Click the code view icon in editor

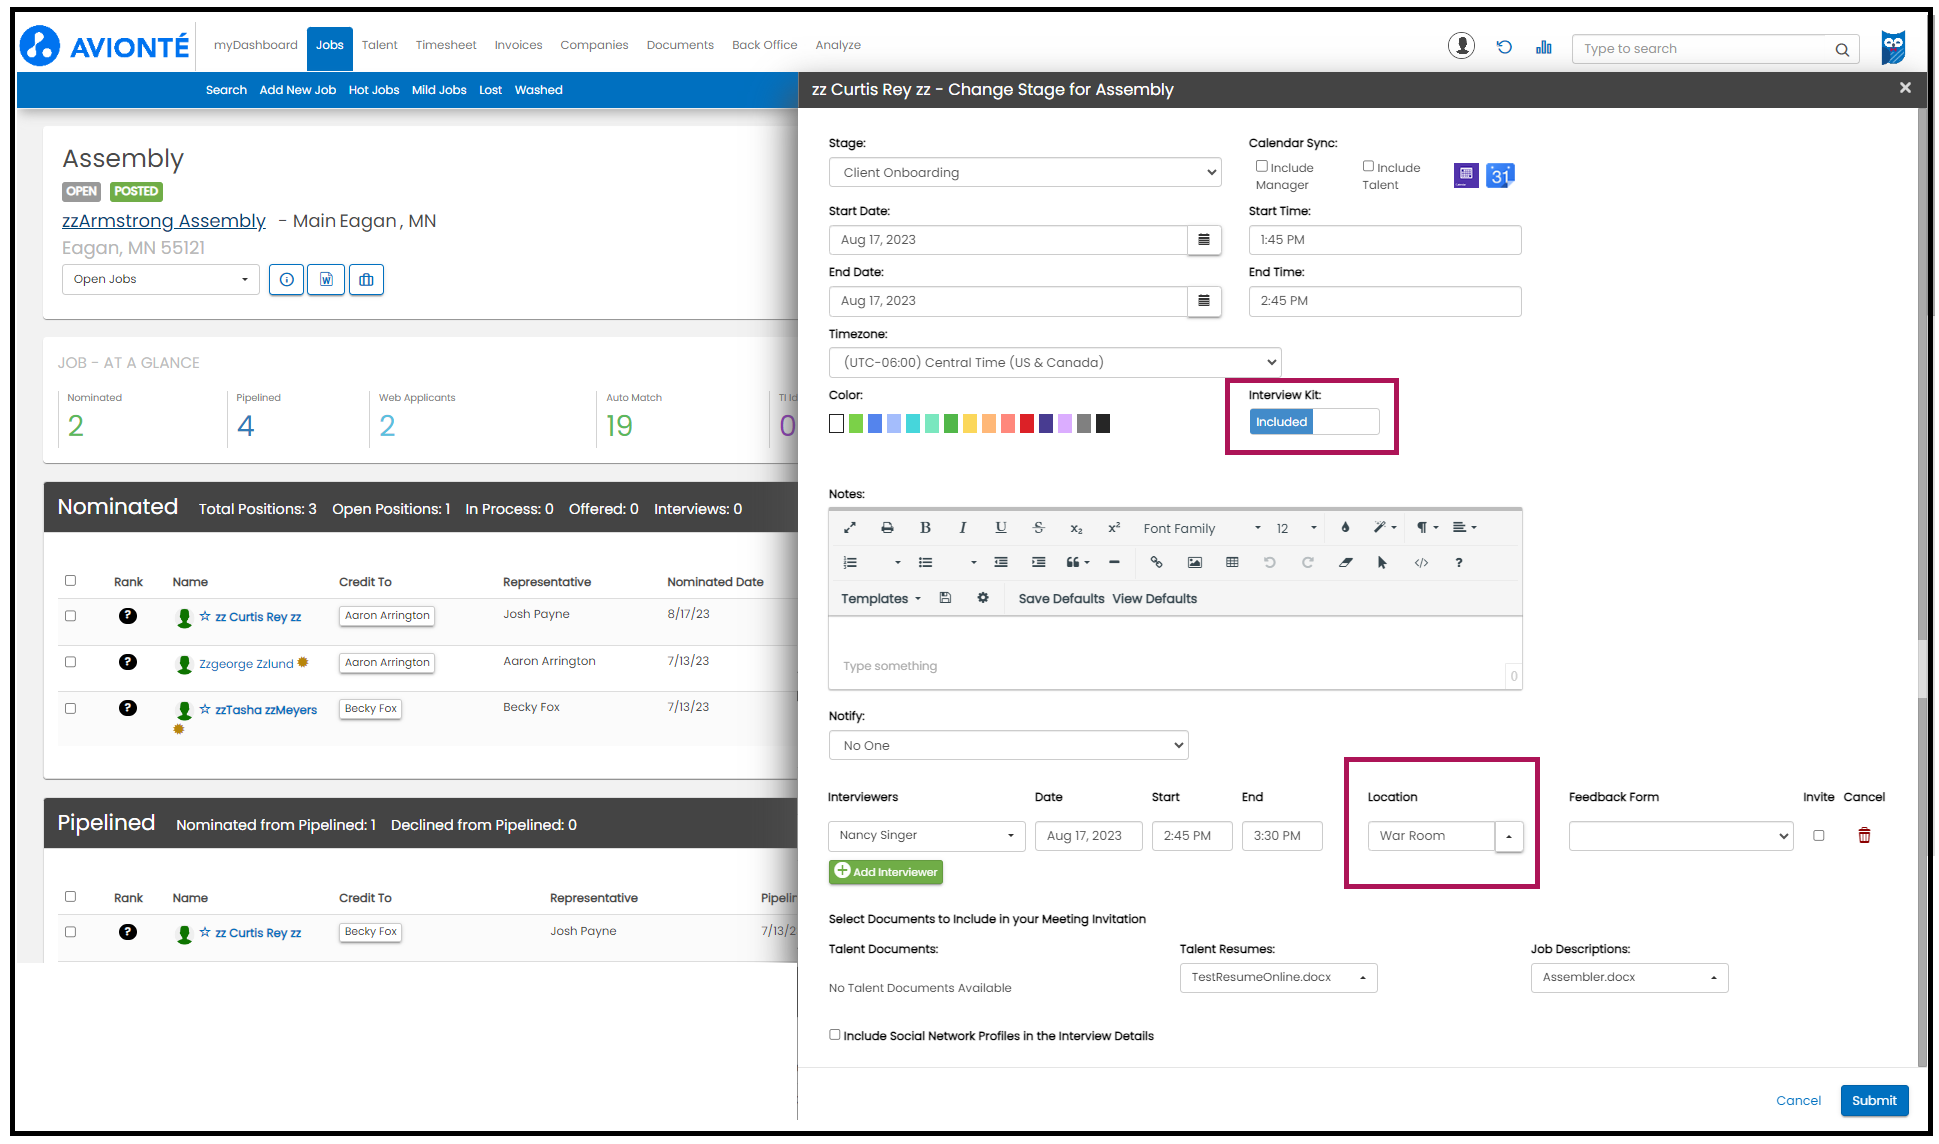click(x=1421, y=562)
